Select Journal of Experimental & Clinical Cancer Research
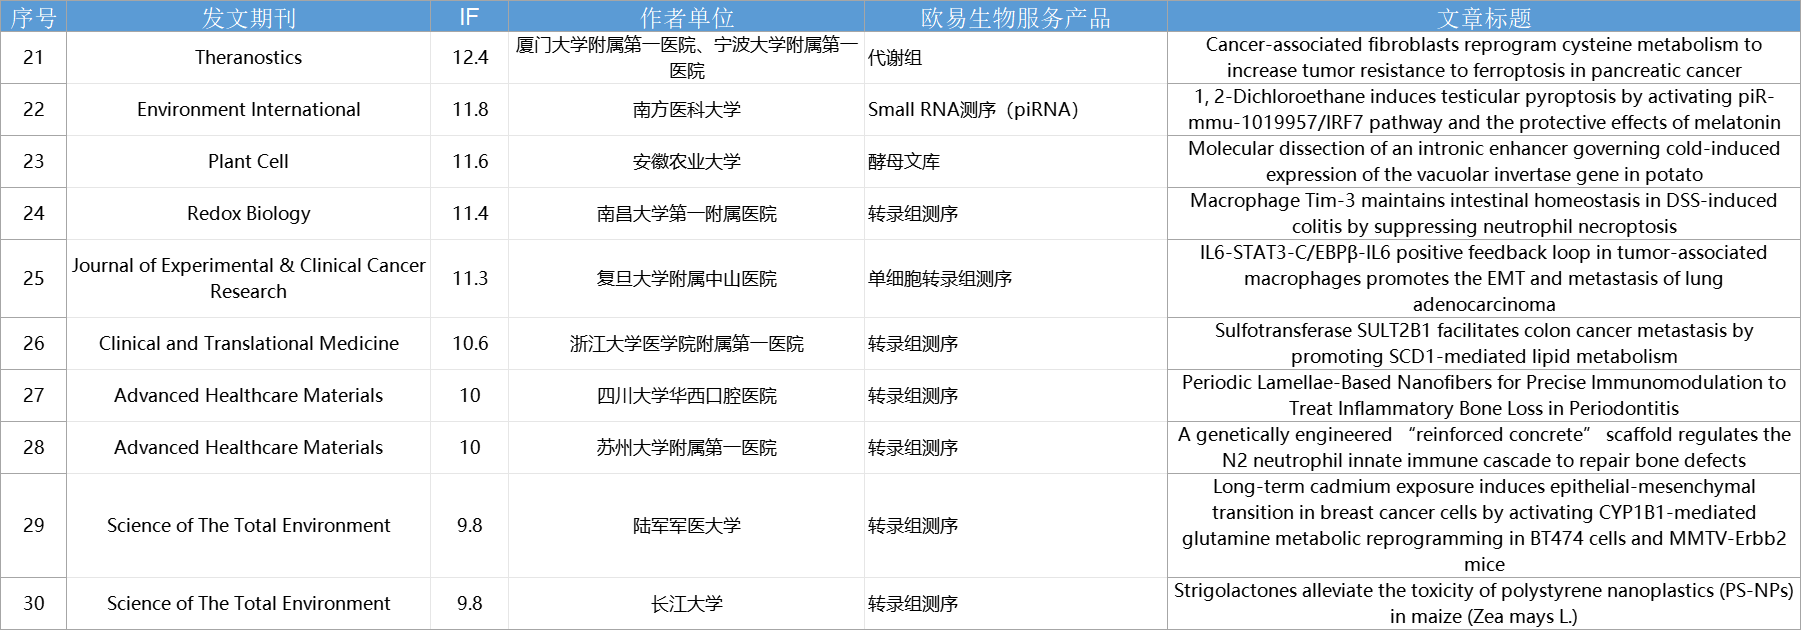Viewport: 1802px width, 631px height. click(x=248, y=278)
